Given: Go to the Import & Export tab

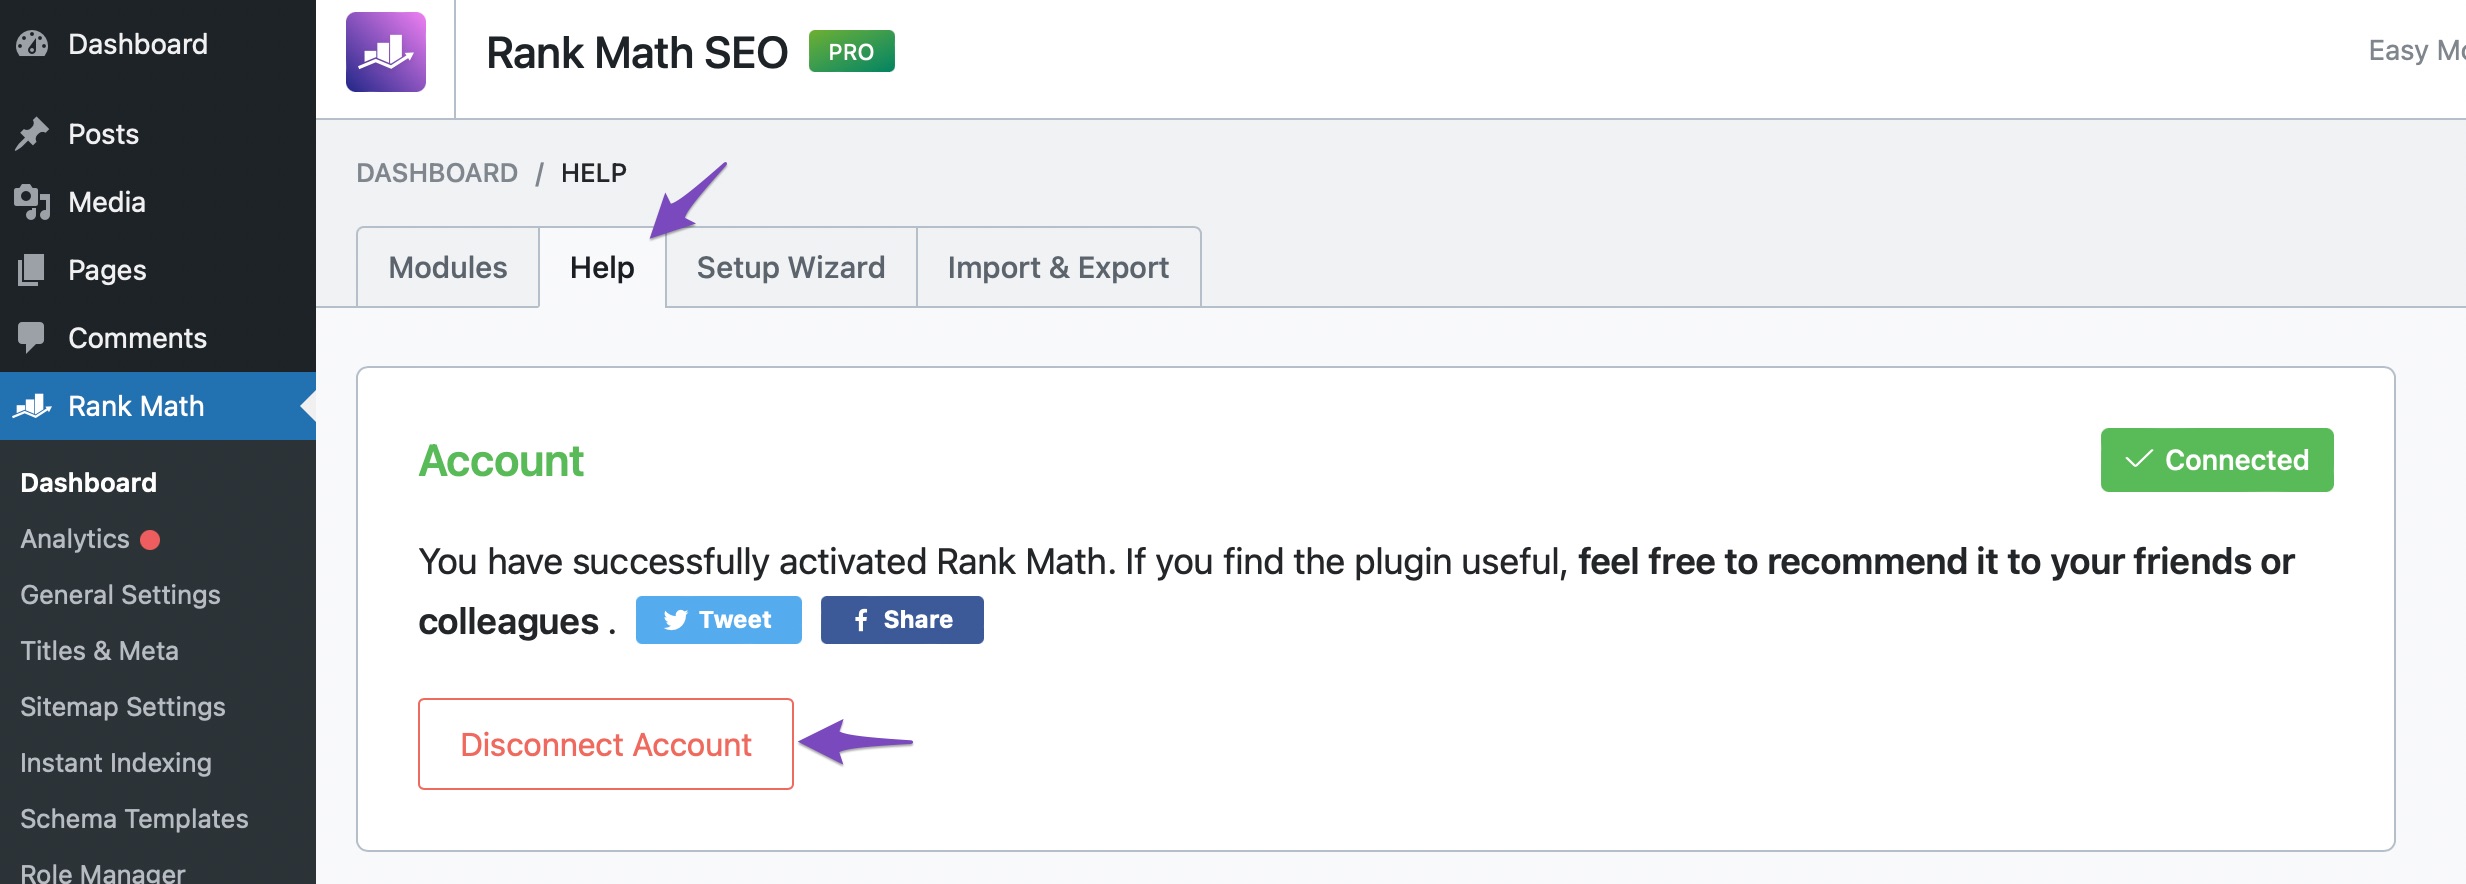Looking at the screenshot, I should coord(1058,268).
